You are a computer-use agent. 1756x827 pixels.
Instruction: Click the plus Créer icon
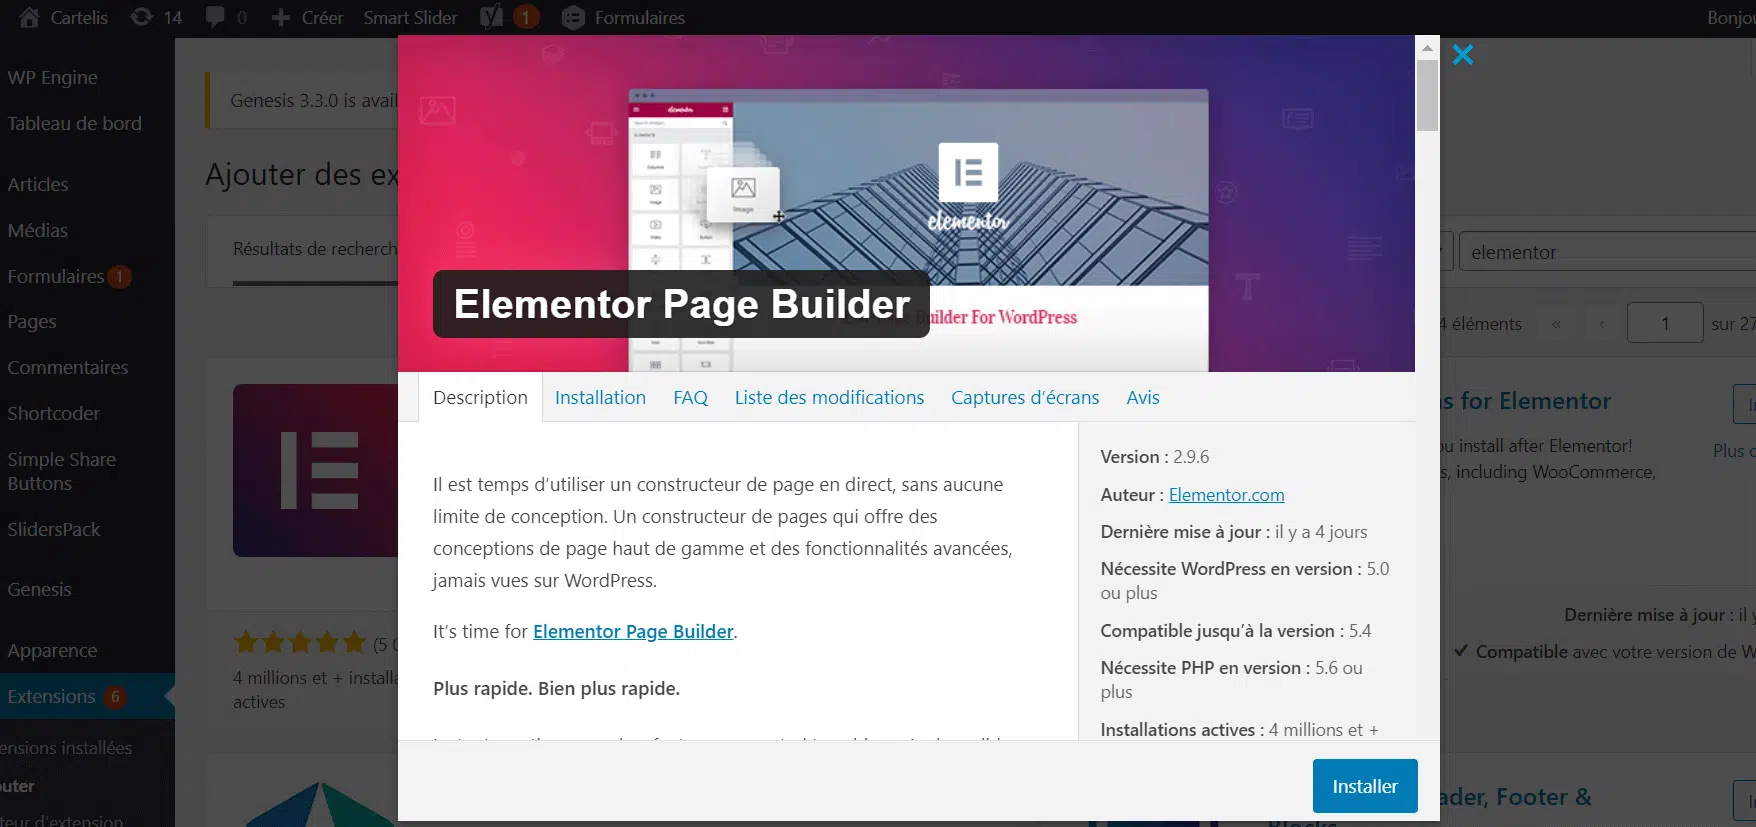[x=281, y=18]
